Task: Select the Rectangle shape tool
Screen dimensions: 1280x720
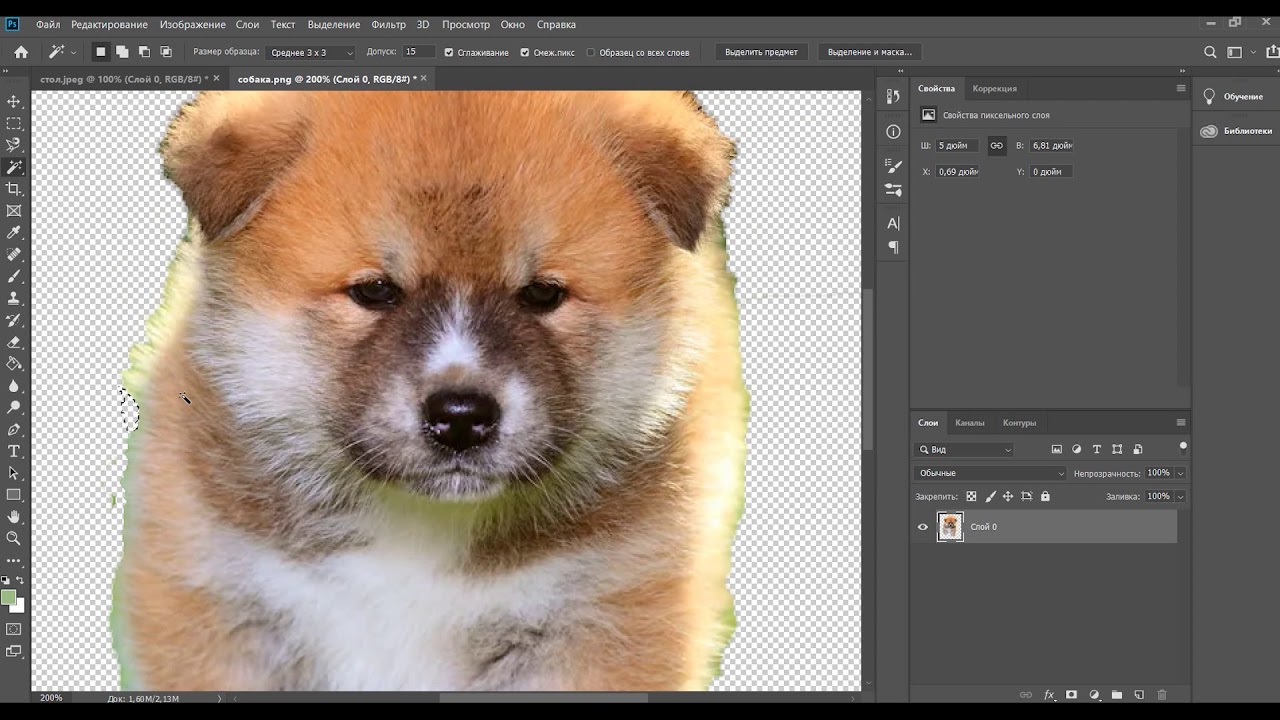Action: point(14,495)
